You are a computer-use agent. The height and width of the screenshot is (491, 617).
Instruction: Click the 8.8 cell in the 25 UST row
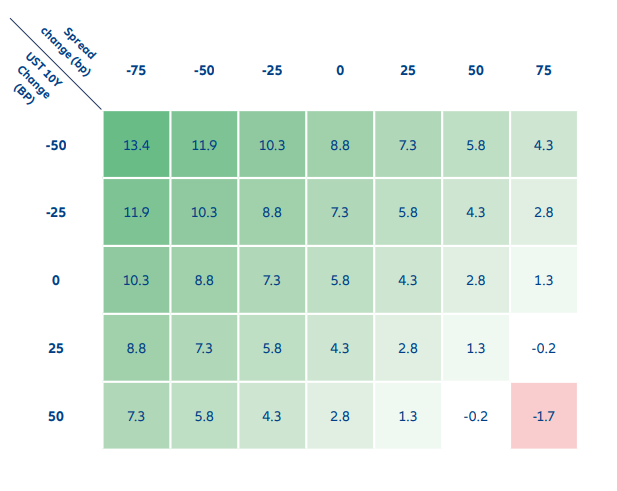(136, 348)
